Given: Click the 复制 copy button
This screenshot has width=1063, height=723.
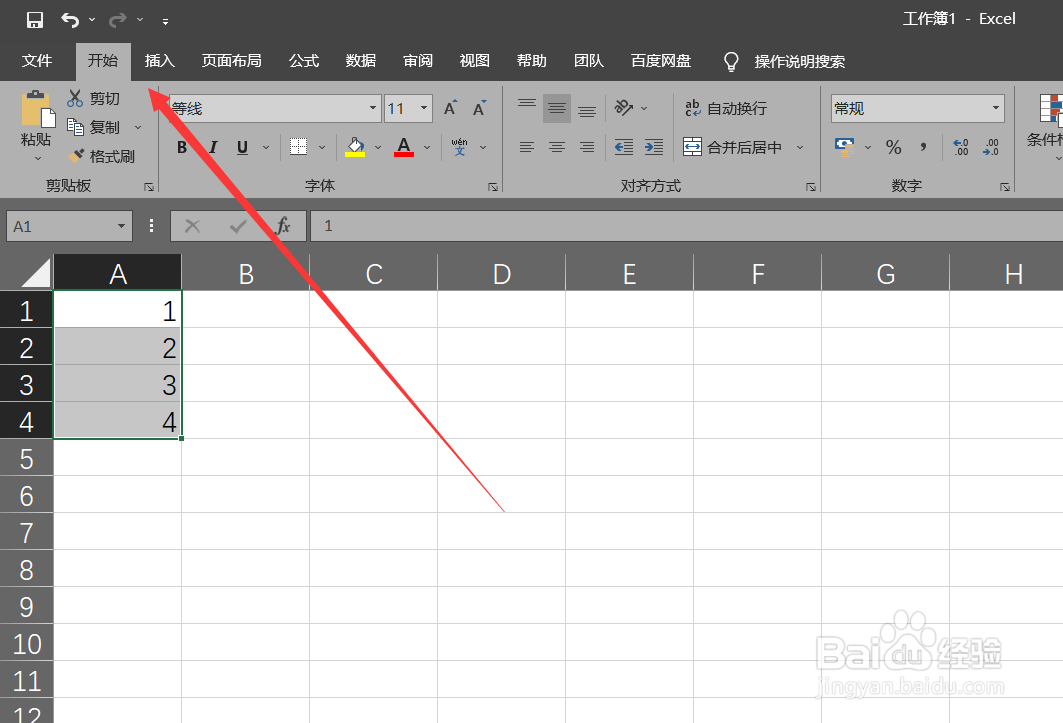Looking at the screenshot, I should (94, 128).
